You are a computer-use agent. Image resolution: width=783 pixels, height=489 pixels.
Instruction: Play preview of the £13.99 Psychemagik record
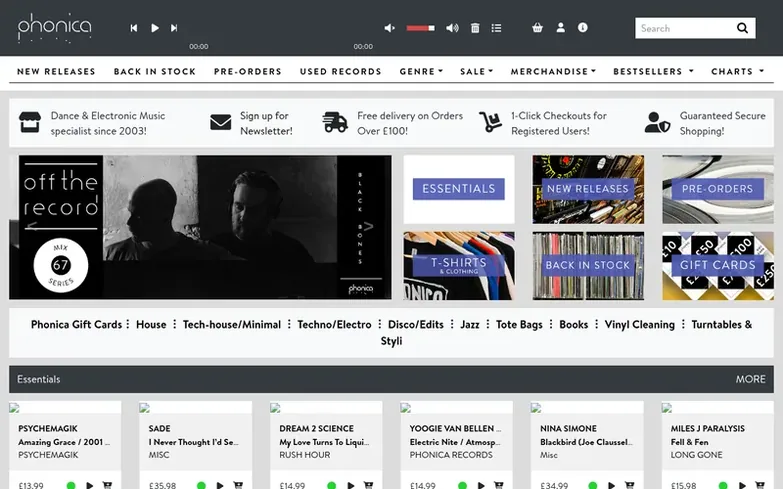point(89,485)
